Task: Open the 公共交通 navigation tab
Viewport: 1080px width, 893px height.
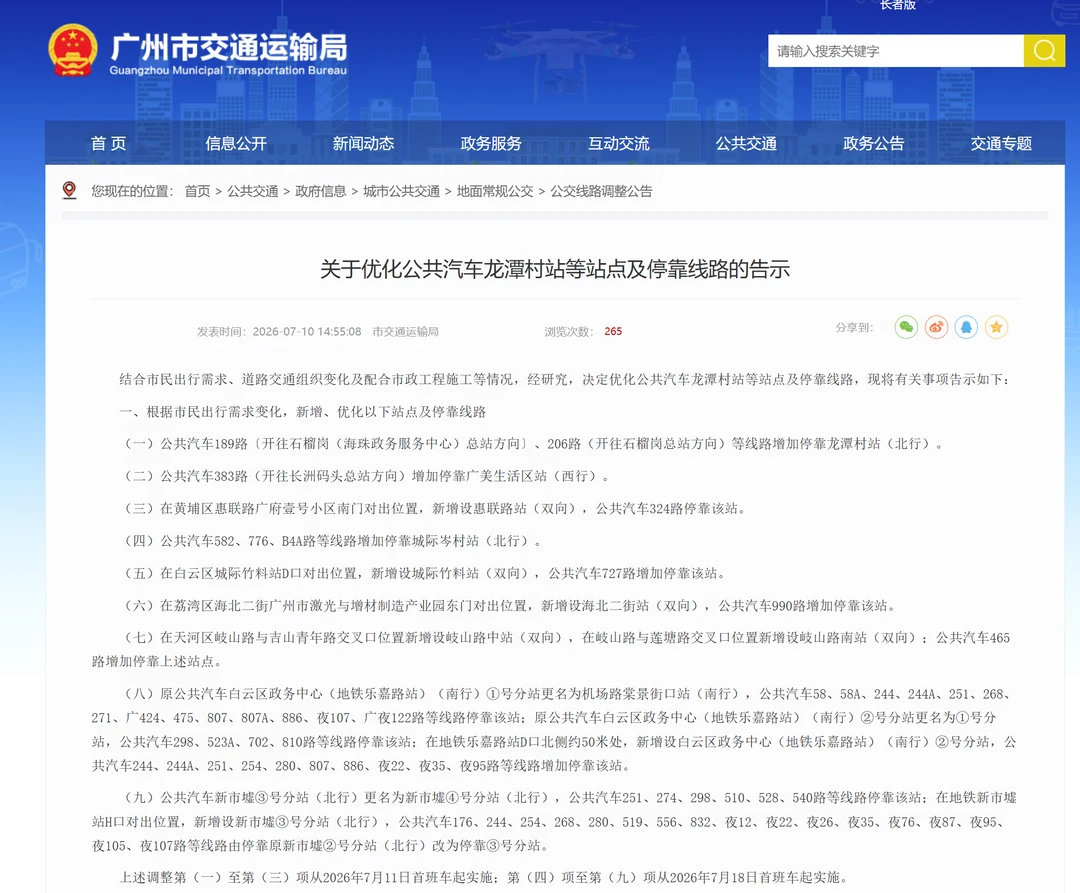Action: click(x=746, y=143)
